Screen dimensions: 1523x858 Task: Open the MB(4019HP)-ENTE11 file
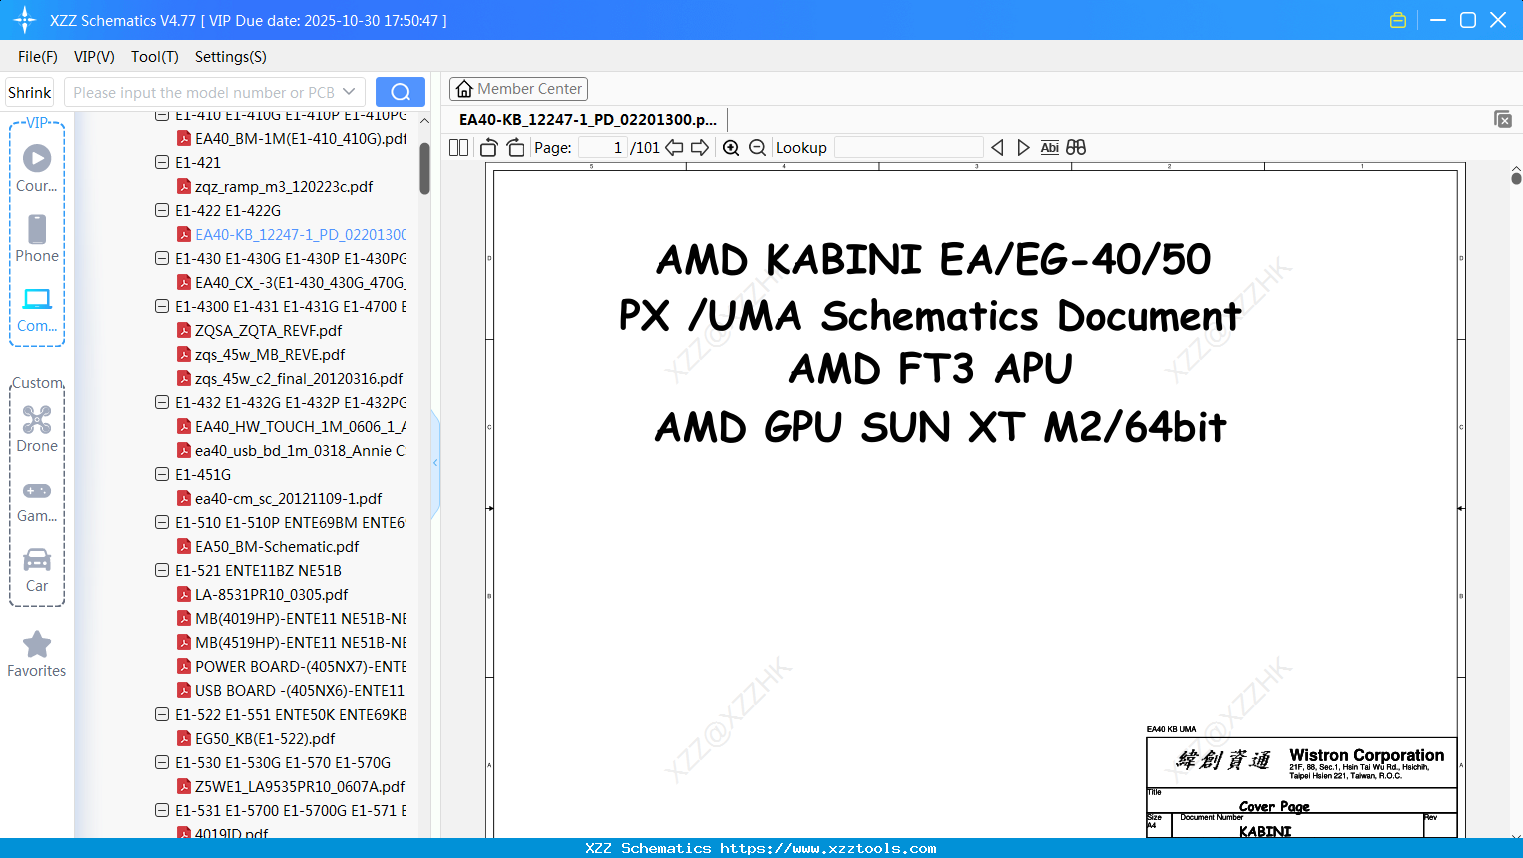coord(300,618)
